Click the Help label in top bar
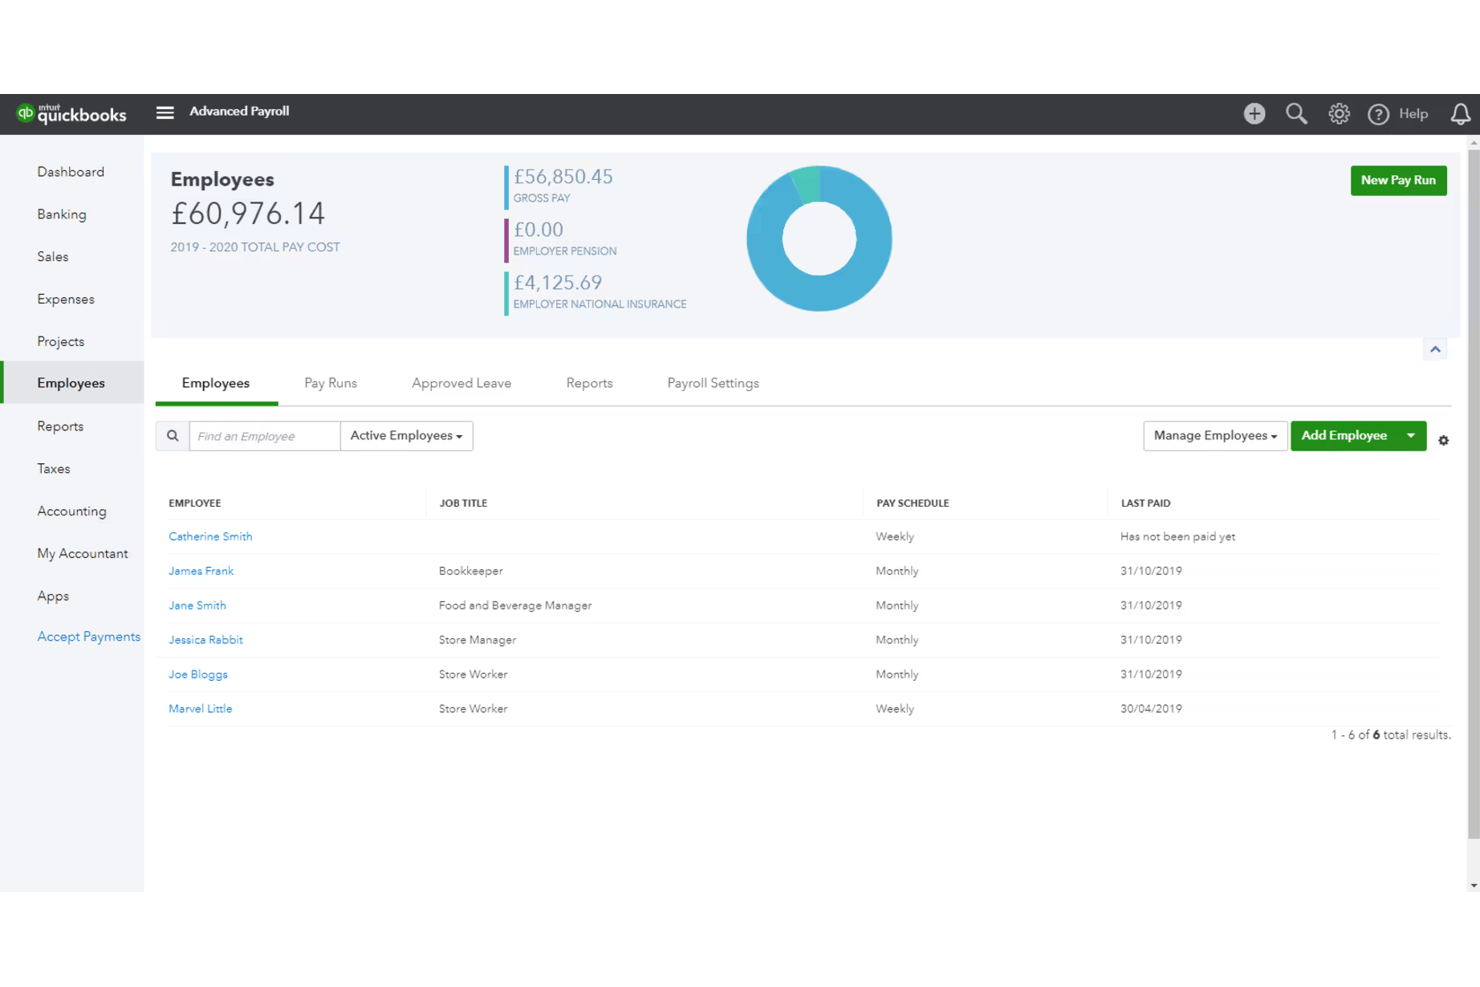1480x987 pixels. click(1413, 114)
